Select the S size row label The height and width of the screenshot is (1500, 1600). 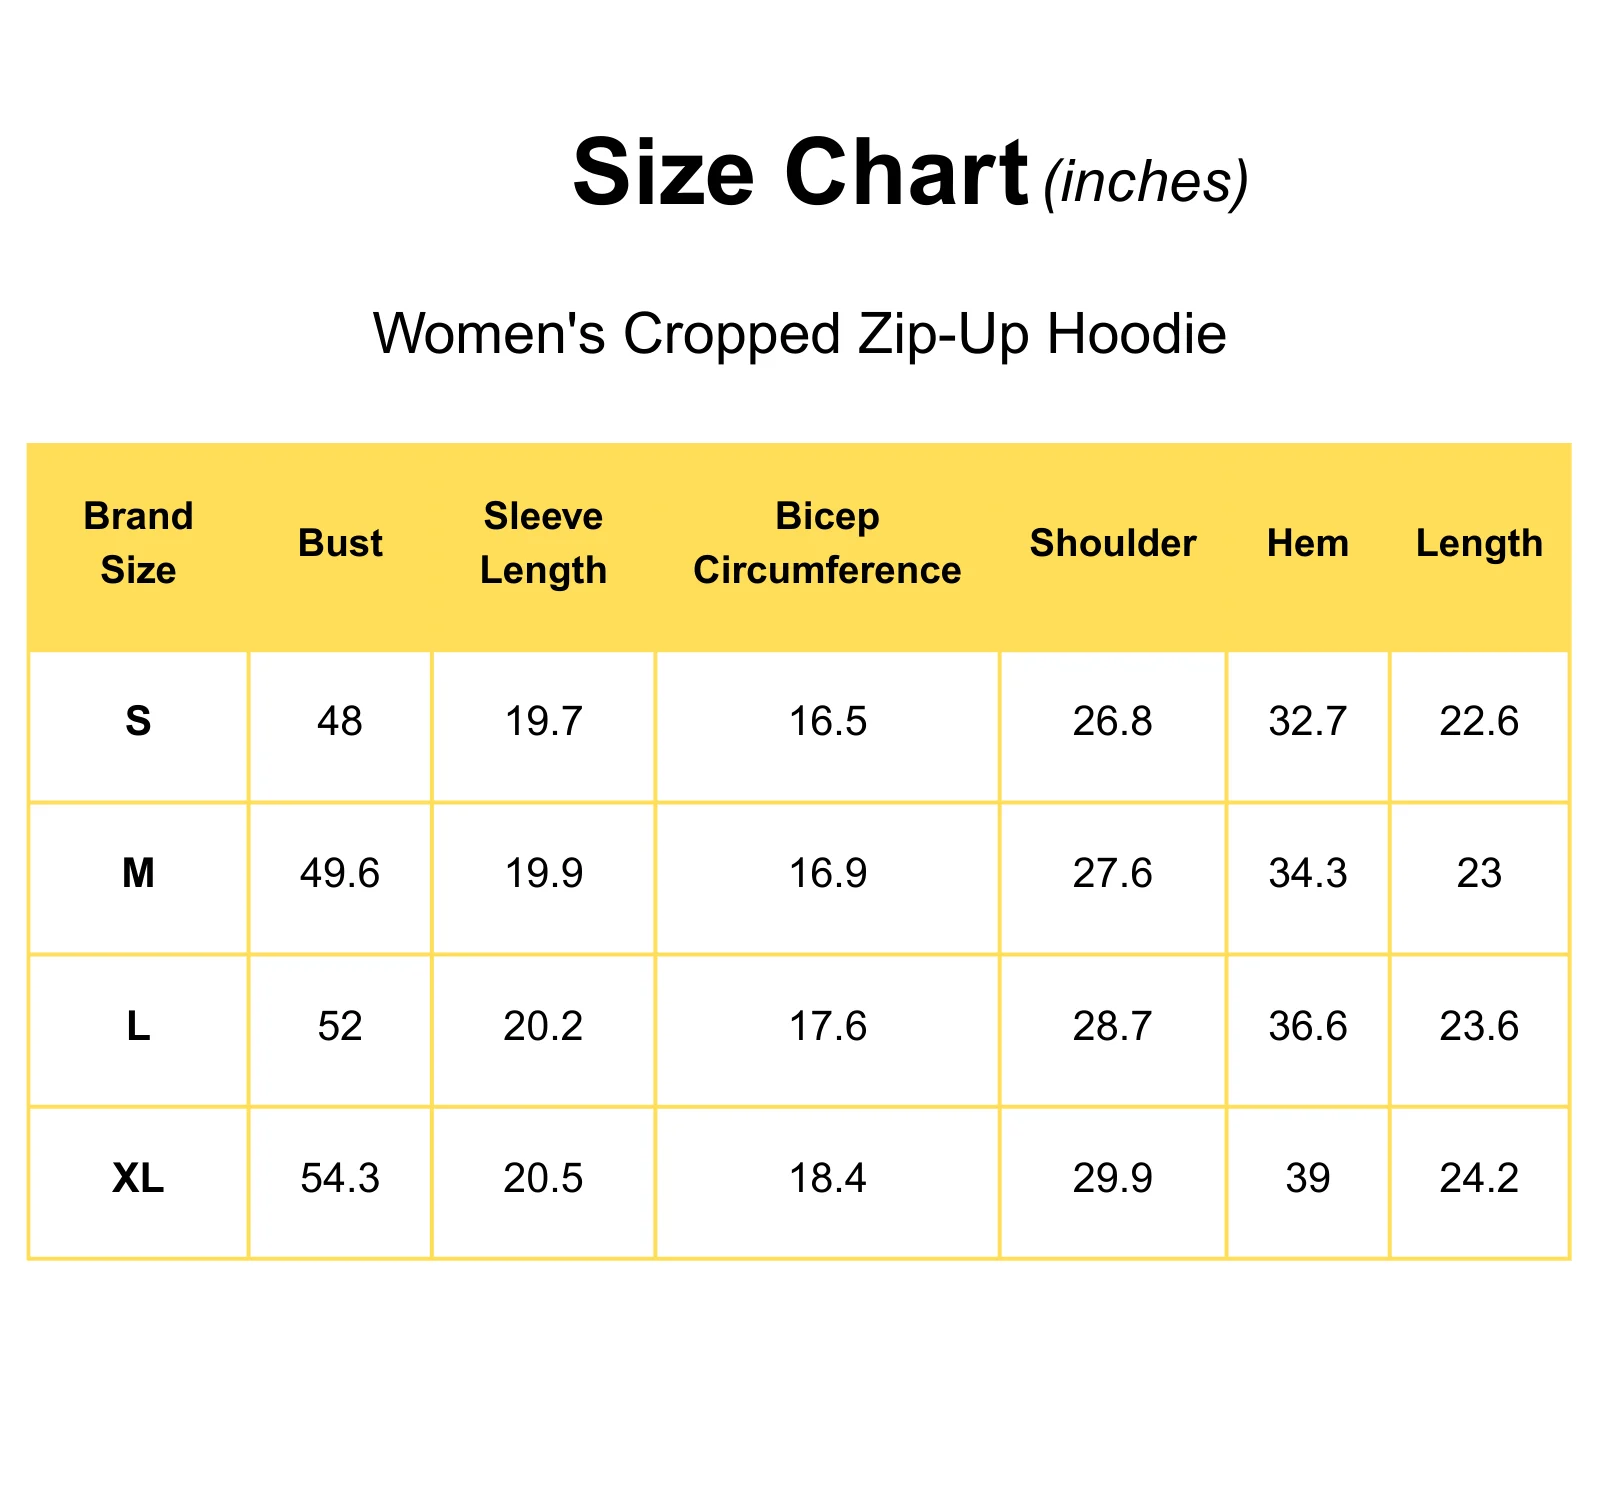[138, 721]
